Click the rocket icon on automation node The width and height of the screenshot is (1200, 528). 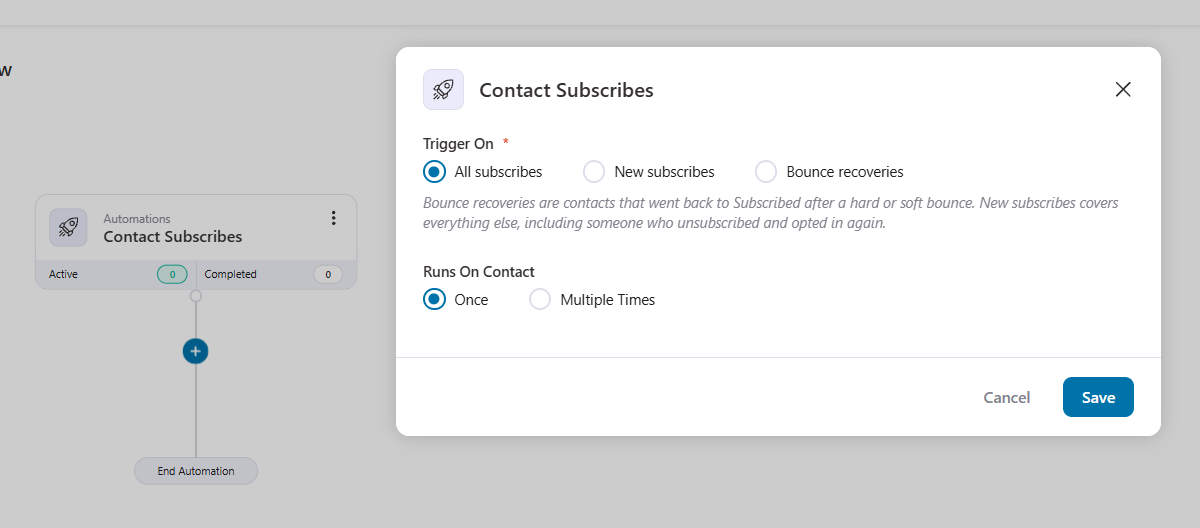coord(68,227)
